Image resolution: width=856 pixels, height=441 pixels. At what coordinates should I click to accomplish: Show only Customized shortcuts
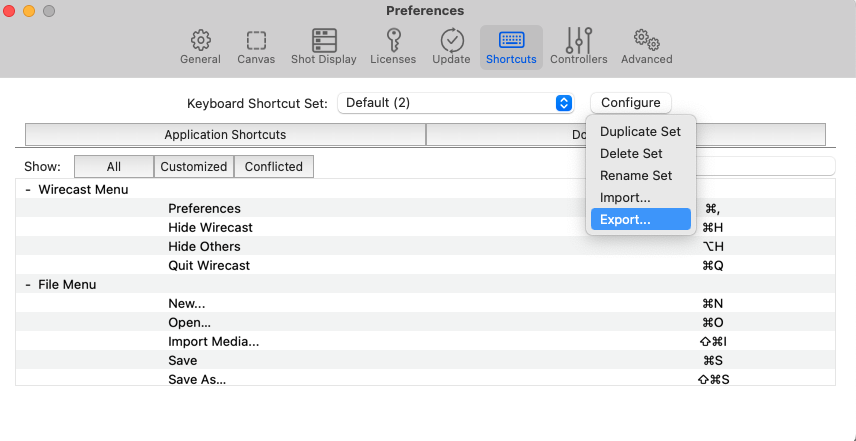pos(194,166)
